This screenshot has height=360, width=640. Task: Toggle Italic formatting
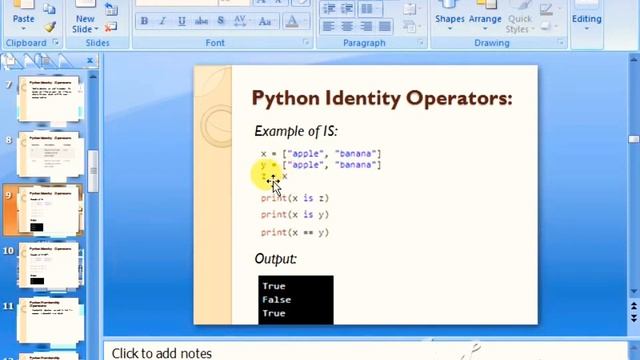point(162,21)
